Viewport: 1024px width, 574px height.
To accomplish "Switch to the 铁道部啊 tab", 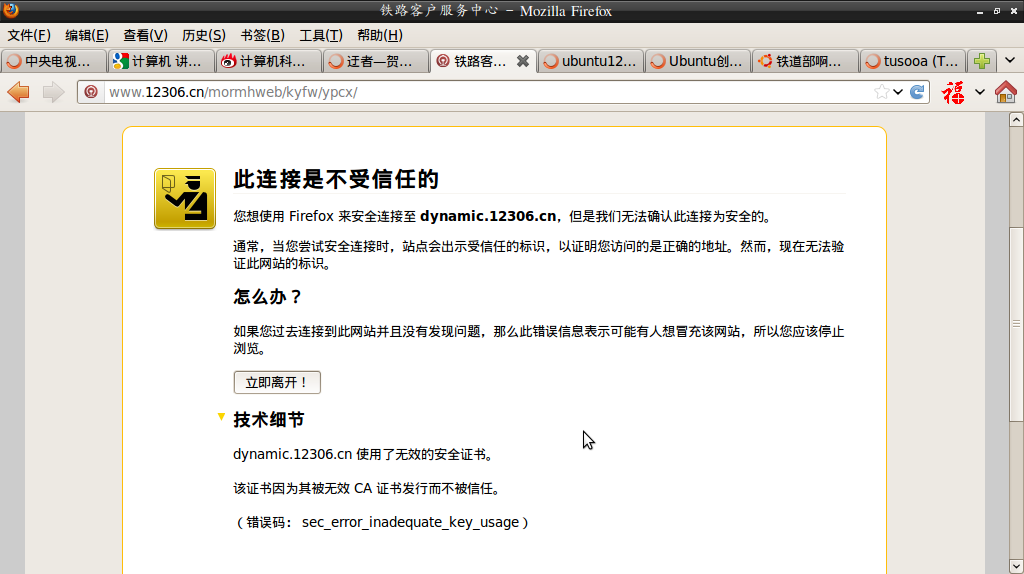I will pyautogui.click(x=805, y=61).
